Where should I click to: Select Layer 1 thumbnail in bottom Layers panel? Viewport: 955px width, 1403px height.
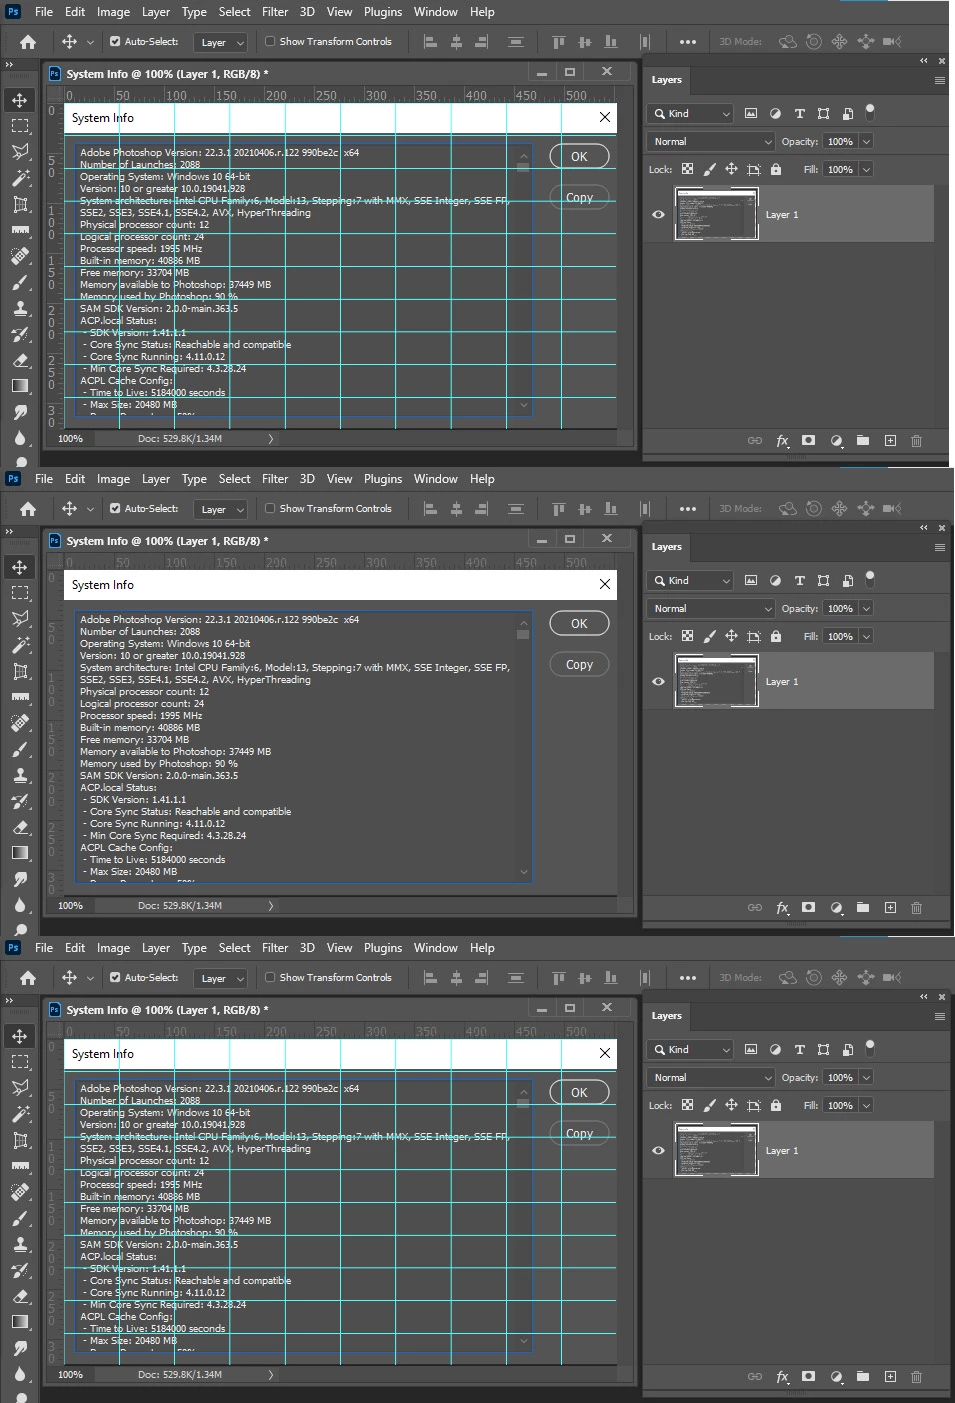[x=717, y=1150]
